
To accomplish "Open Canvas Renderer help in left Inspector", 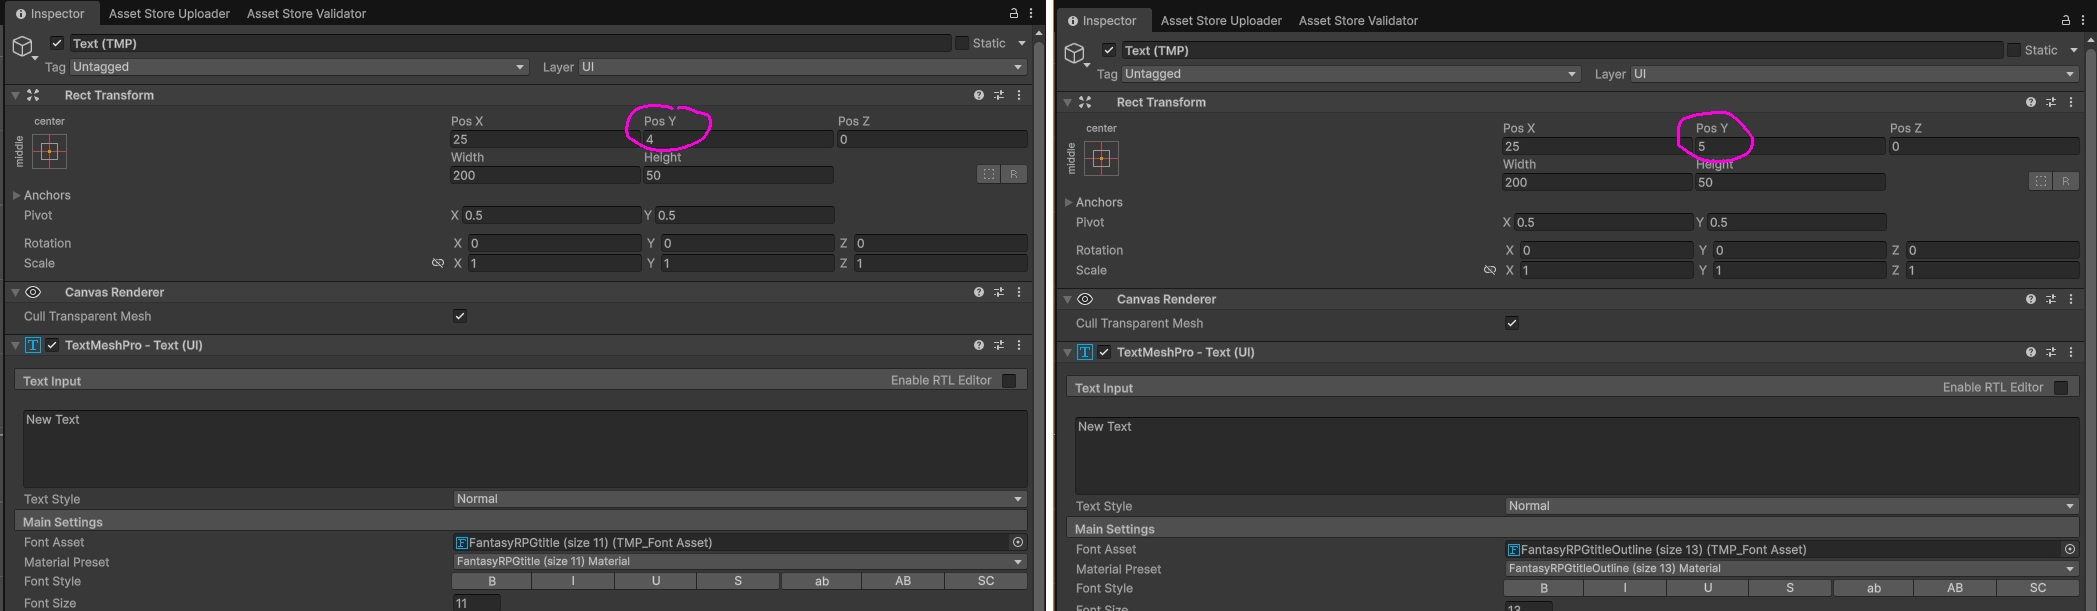I will (978, 292).
